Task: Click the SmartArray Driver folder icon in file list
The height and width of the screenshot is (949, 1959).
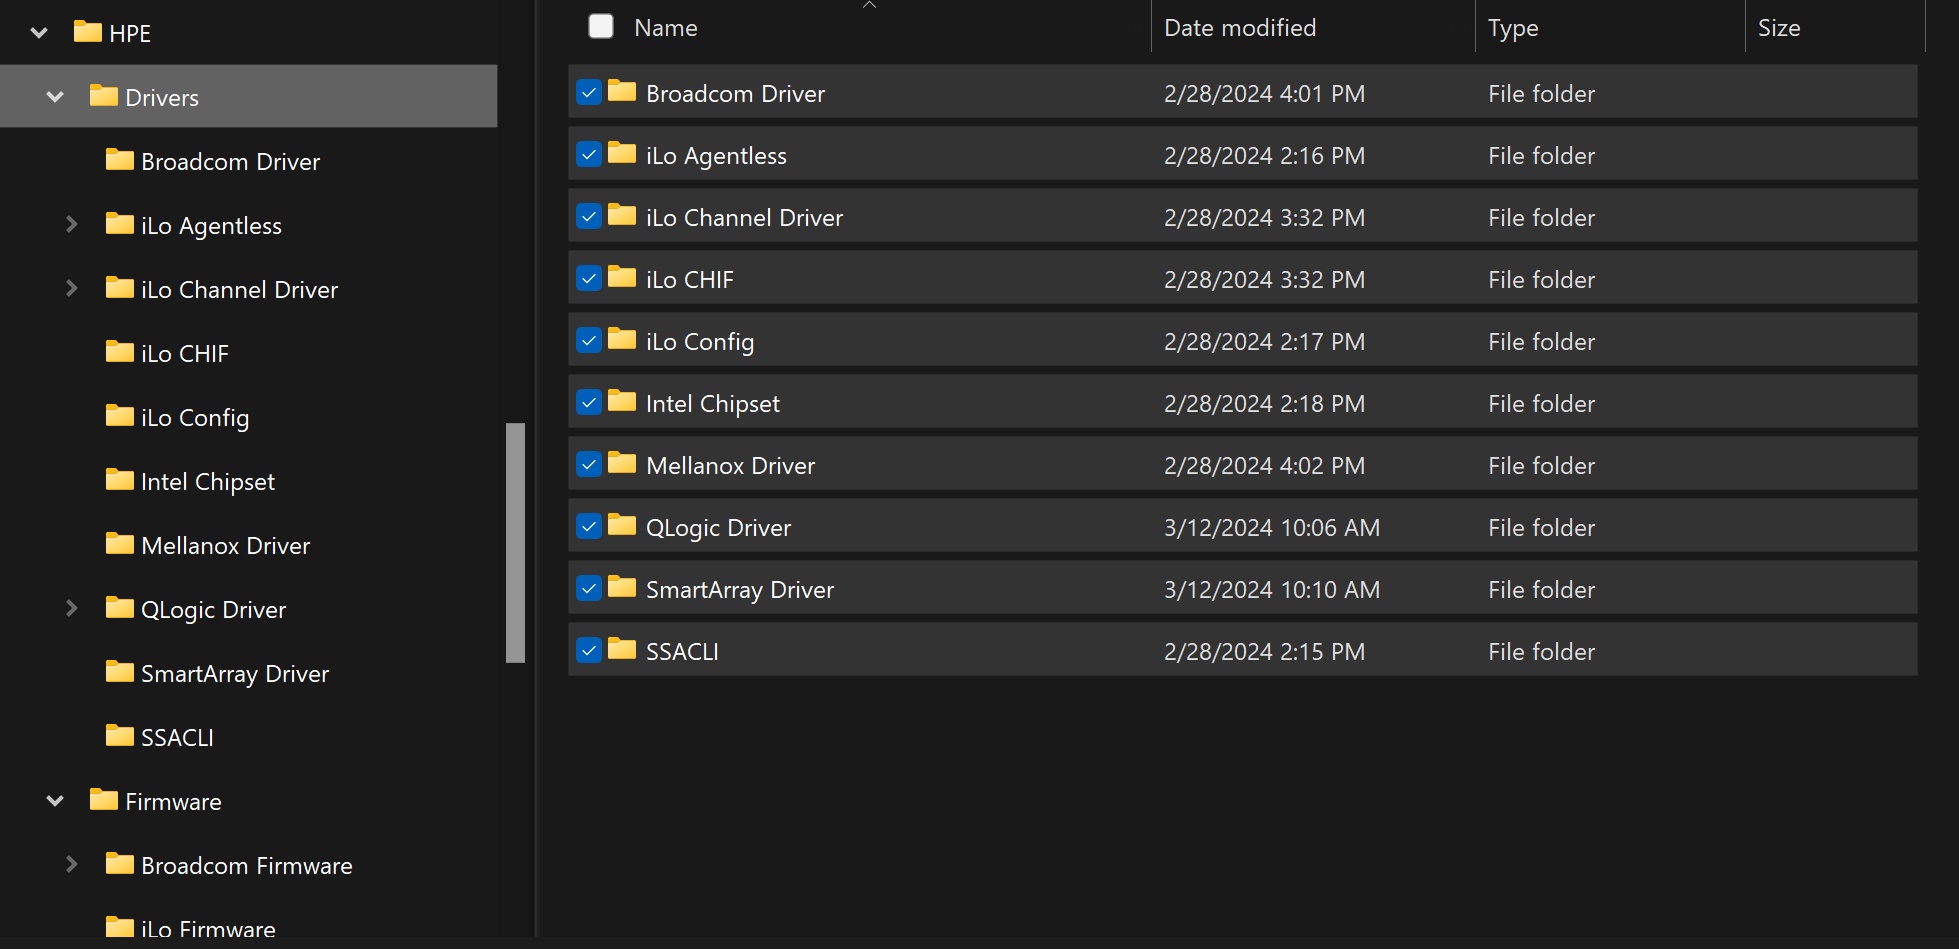Action: (x=622, y=587)
